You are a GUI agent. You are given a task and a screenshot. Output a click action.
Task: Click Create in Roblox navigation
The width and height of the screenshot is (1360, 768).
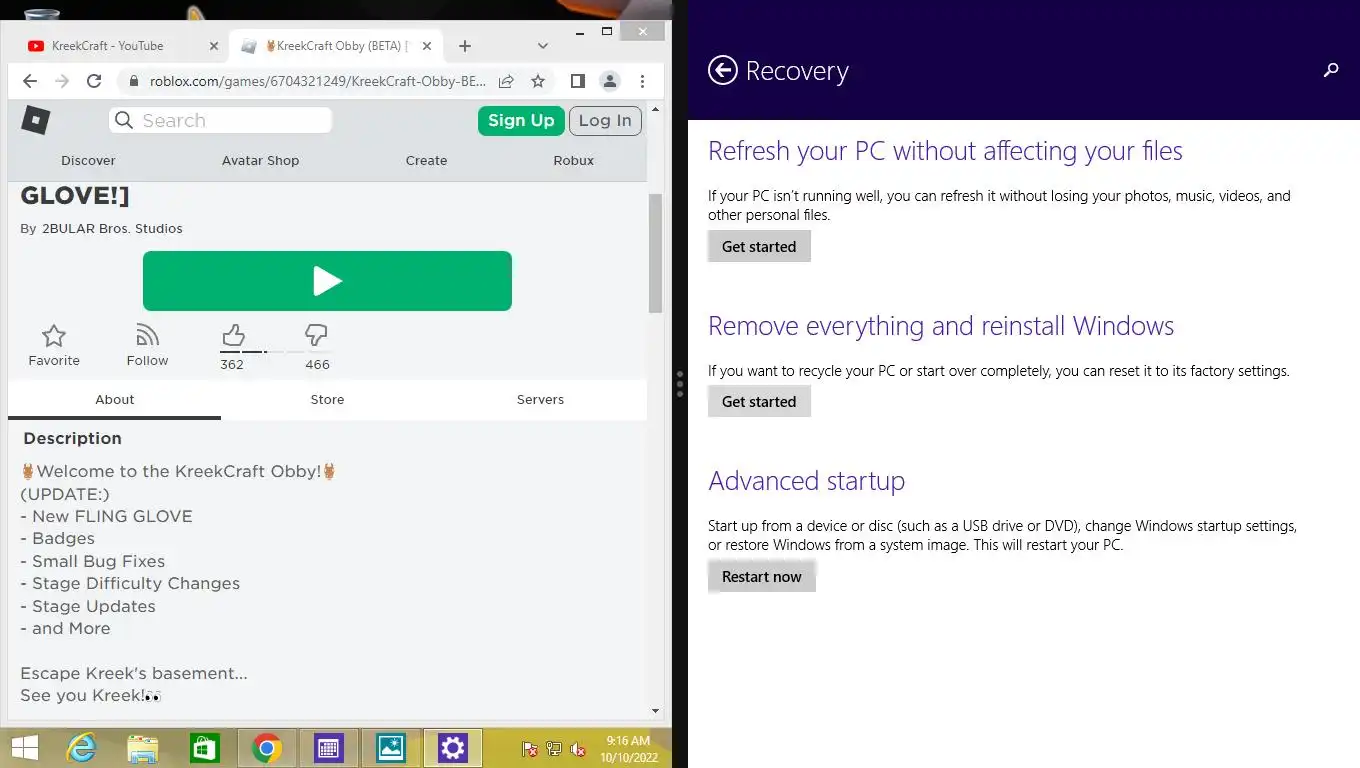pyautogui.click(x=426, y=160)
